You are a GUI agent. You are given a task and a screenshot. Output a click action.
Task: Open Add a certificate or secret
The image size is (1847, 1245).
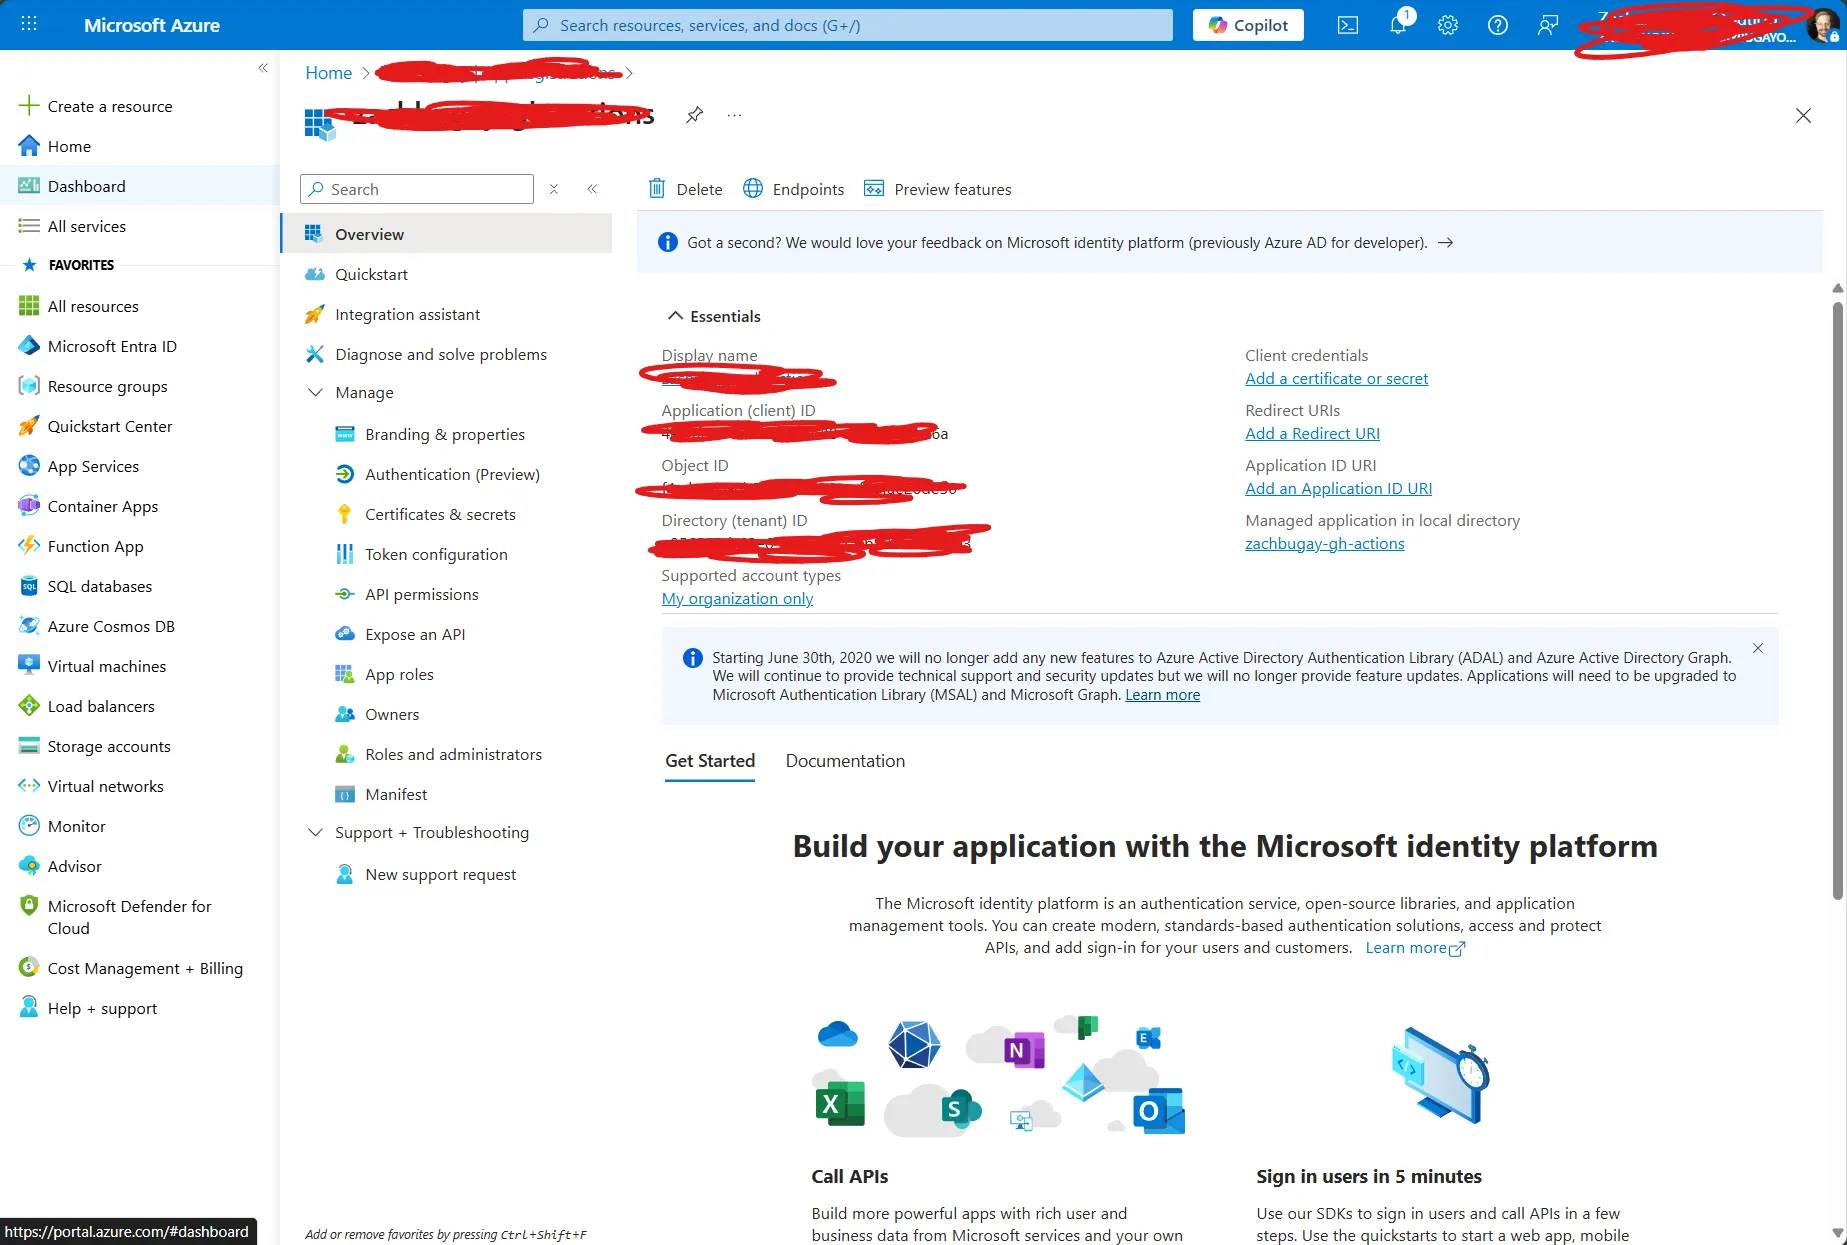(1336, 378)
